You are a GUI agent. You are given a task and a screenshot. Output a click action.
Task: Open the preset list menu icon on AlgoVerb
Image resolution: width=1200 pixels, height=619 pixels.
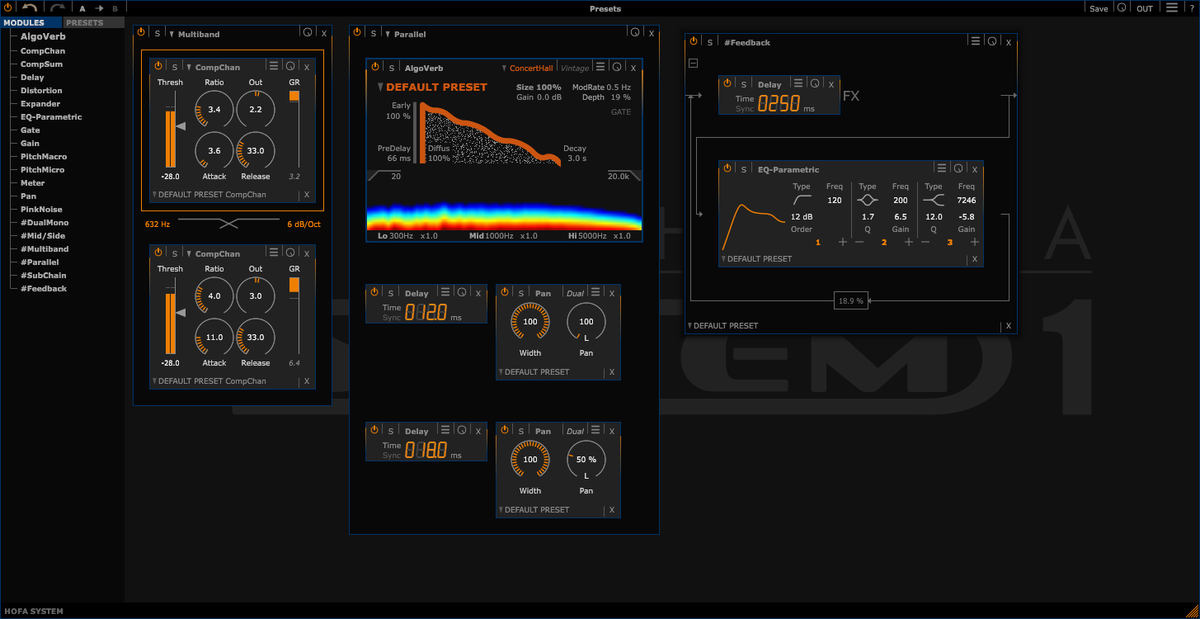(600, 67)
